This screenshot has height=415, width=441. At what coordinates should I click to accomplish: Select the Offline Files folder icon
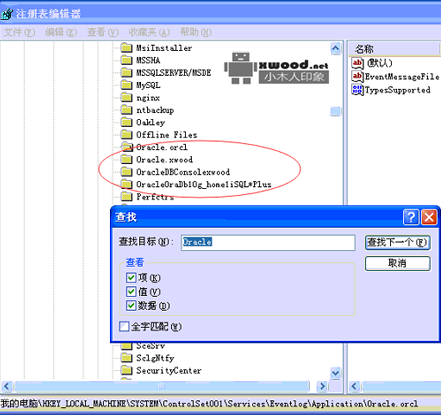pos(126,135)
